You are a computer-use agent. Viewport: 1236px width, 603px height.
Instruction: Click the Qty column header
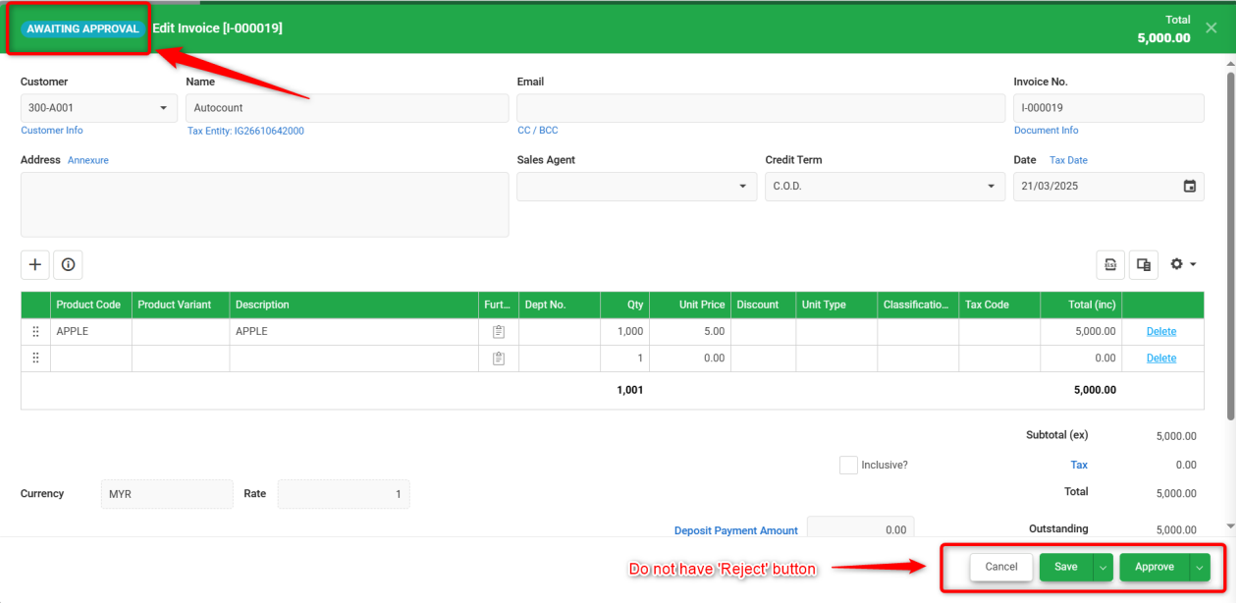pos(625,305)
